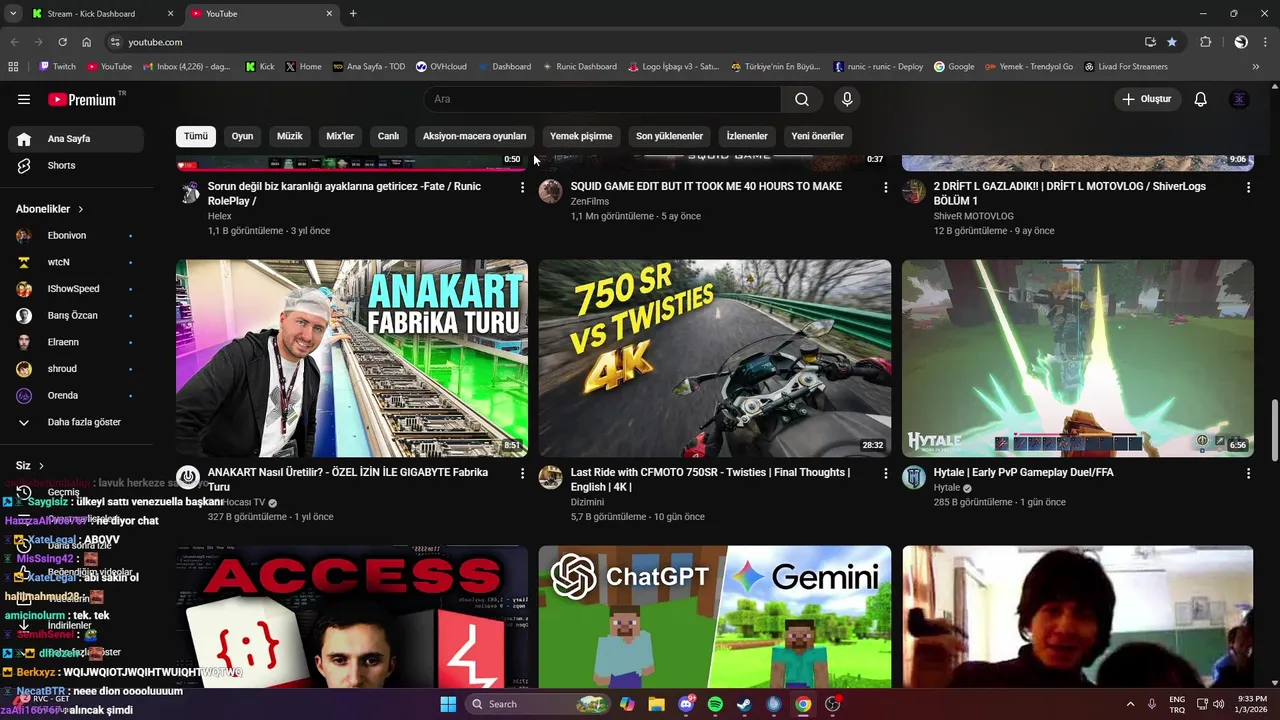Click the YouTube Premium logo
This screenshot has height=720, width=1280.
point(82,99)
